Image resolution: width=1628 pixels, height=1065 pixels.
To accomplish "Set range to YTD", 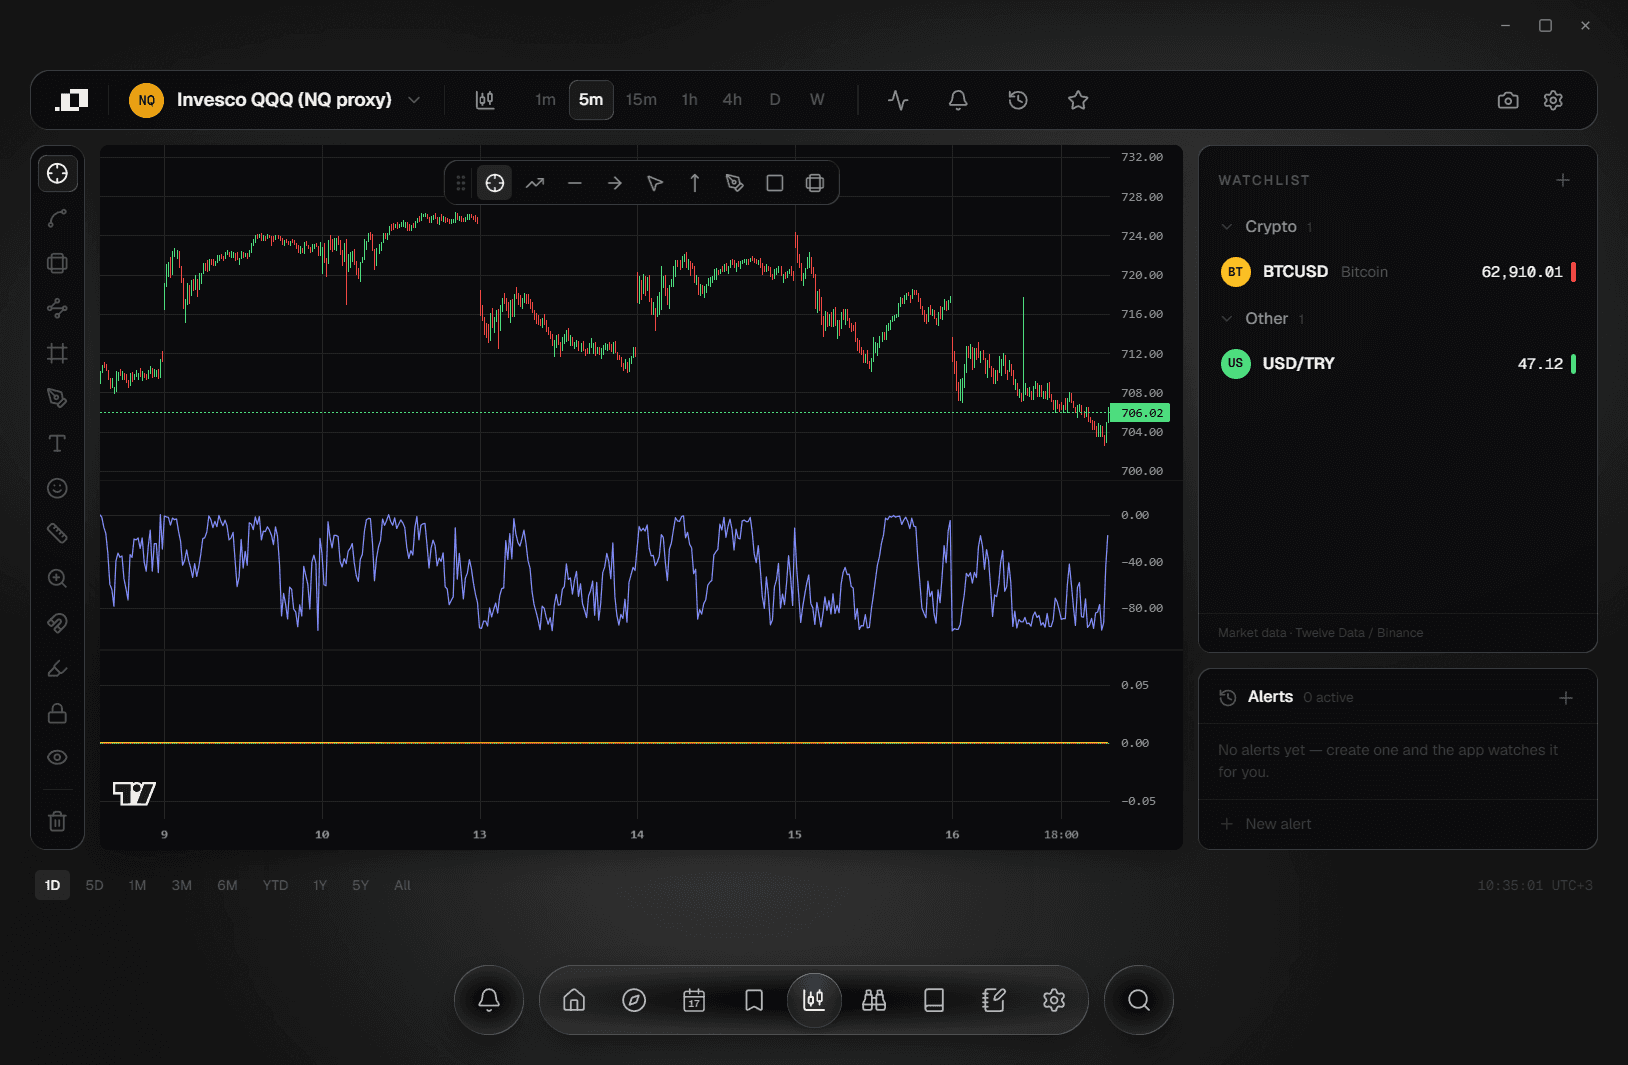I will (x=275, y=885).
